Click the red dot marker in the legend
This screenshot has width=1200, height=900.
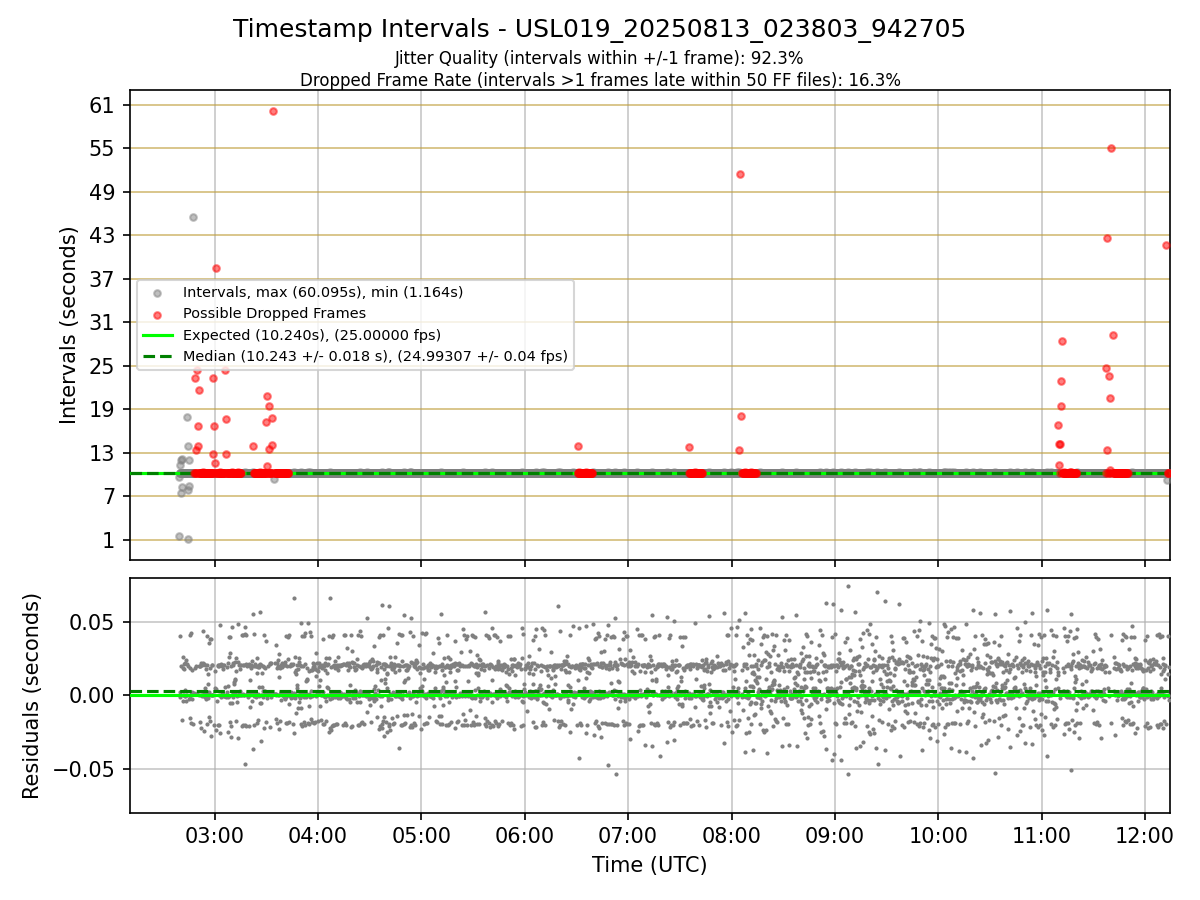point(156,314)
